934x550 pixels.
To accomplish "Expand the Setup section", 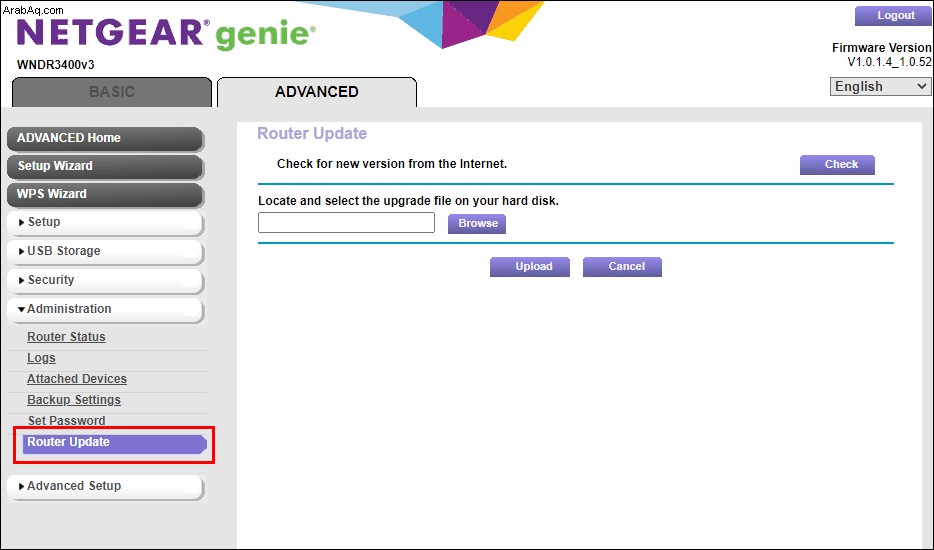I will [105, 222].
